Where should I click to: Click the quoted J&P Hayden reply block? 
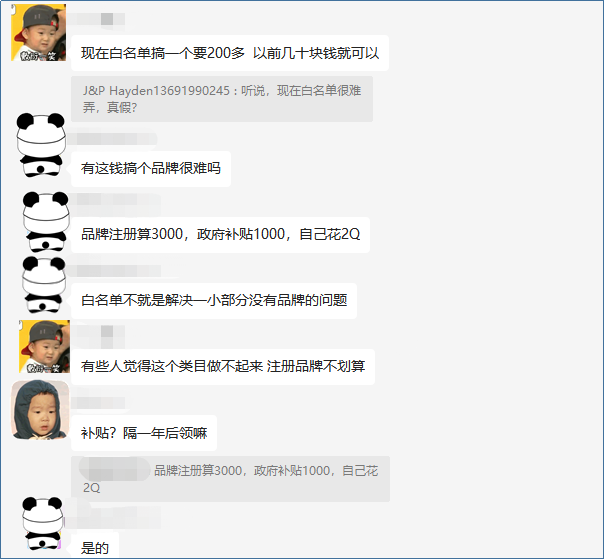tap(222, 99)
